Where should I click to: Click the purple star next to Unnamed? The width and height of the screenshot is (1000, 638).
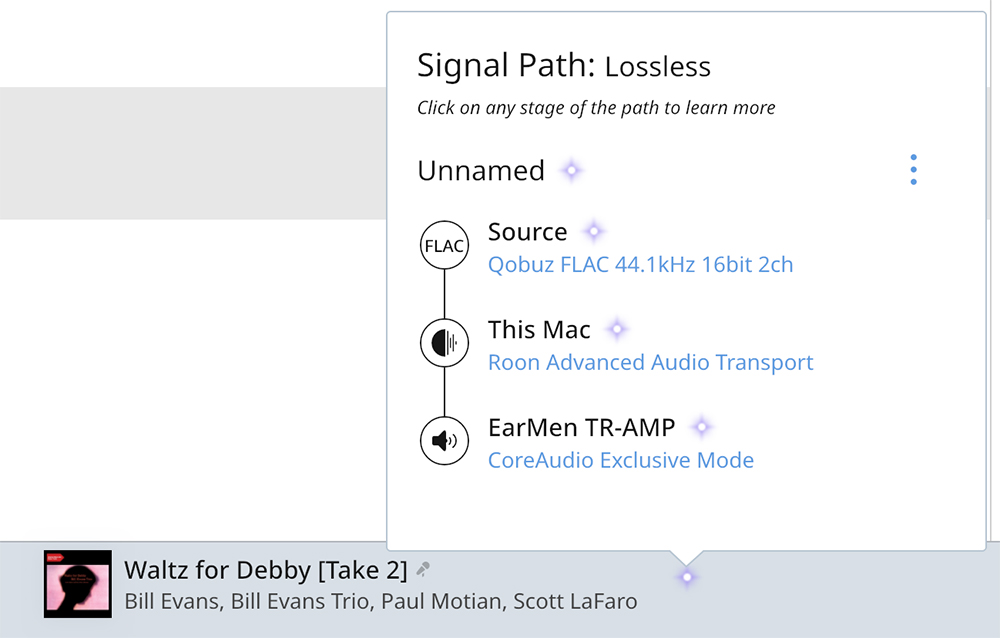(x=571, y=171)
